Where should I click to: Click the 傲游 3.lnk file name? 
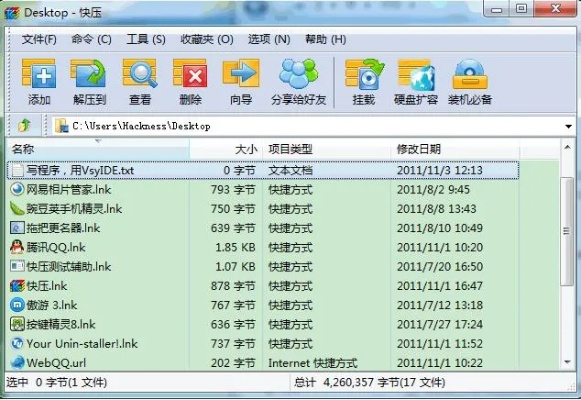coord(52,305)
